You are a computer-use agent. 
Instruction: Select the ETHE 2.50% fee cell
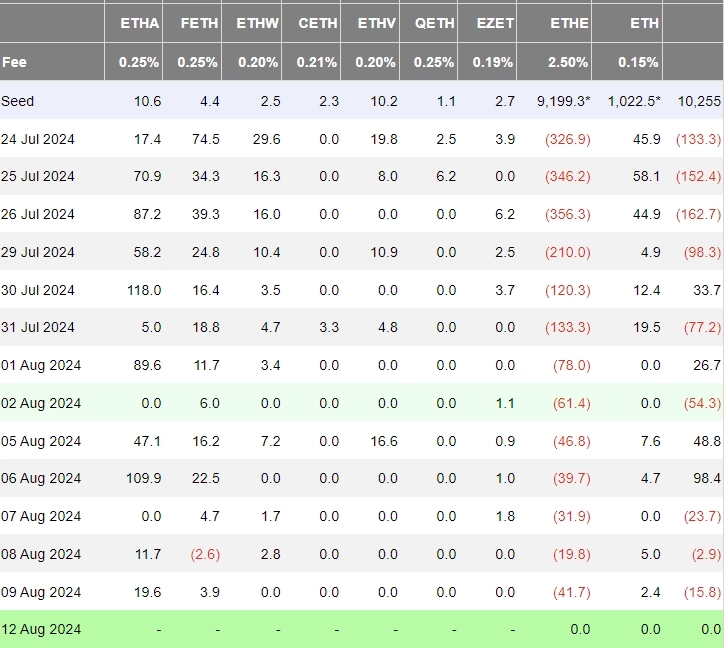coord(568,62)
